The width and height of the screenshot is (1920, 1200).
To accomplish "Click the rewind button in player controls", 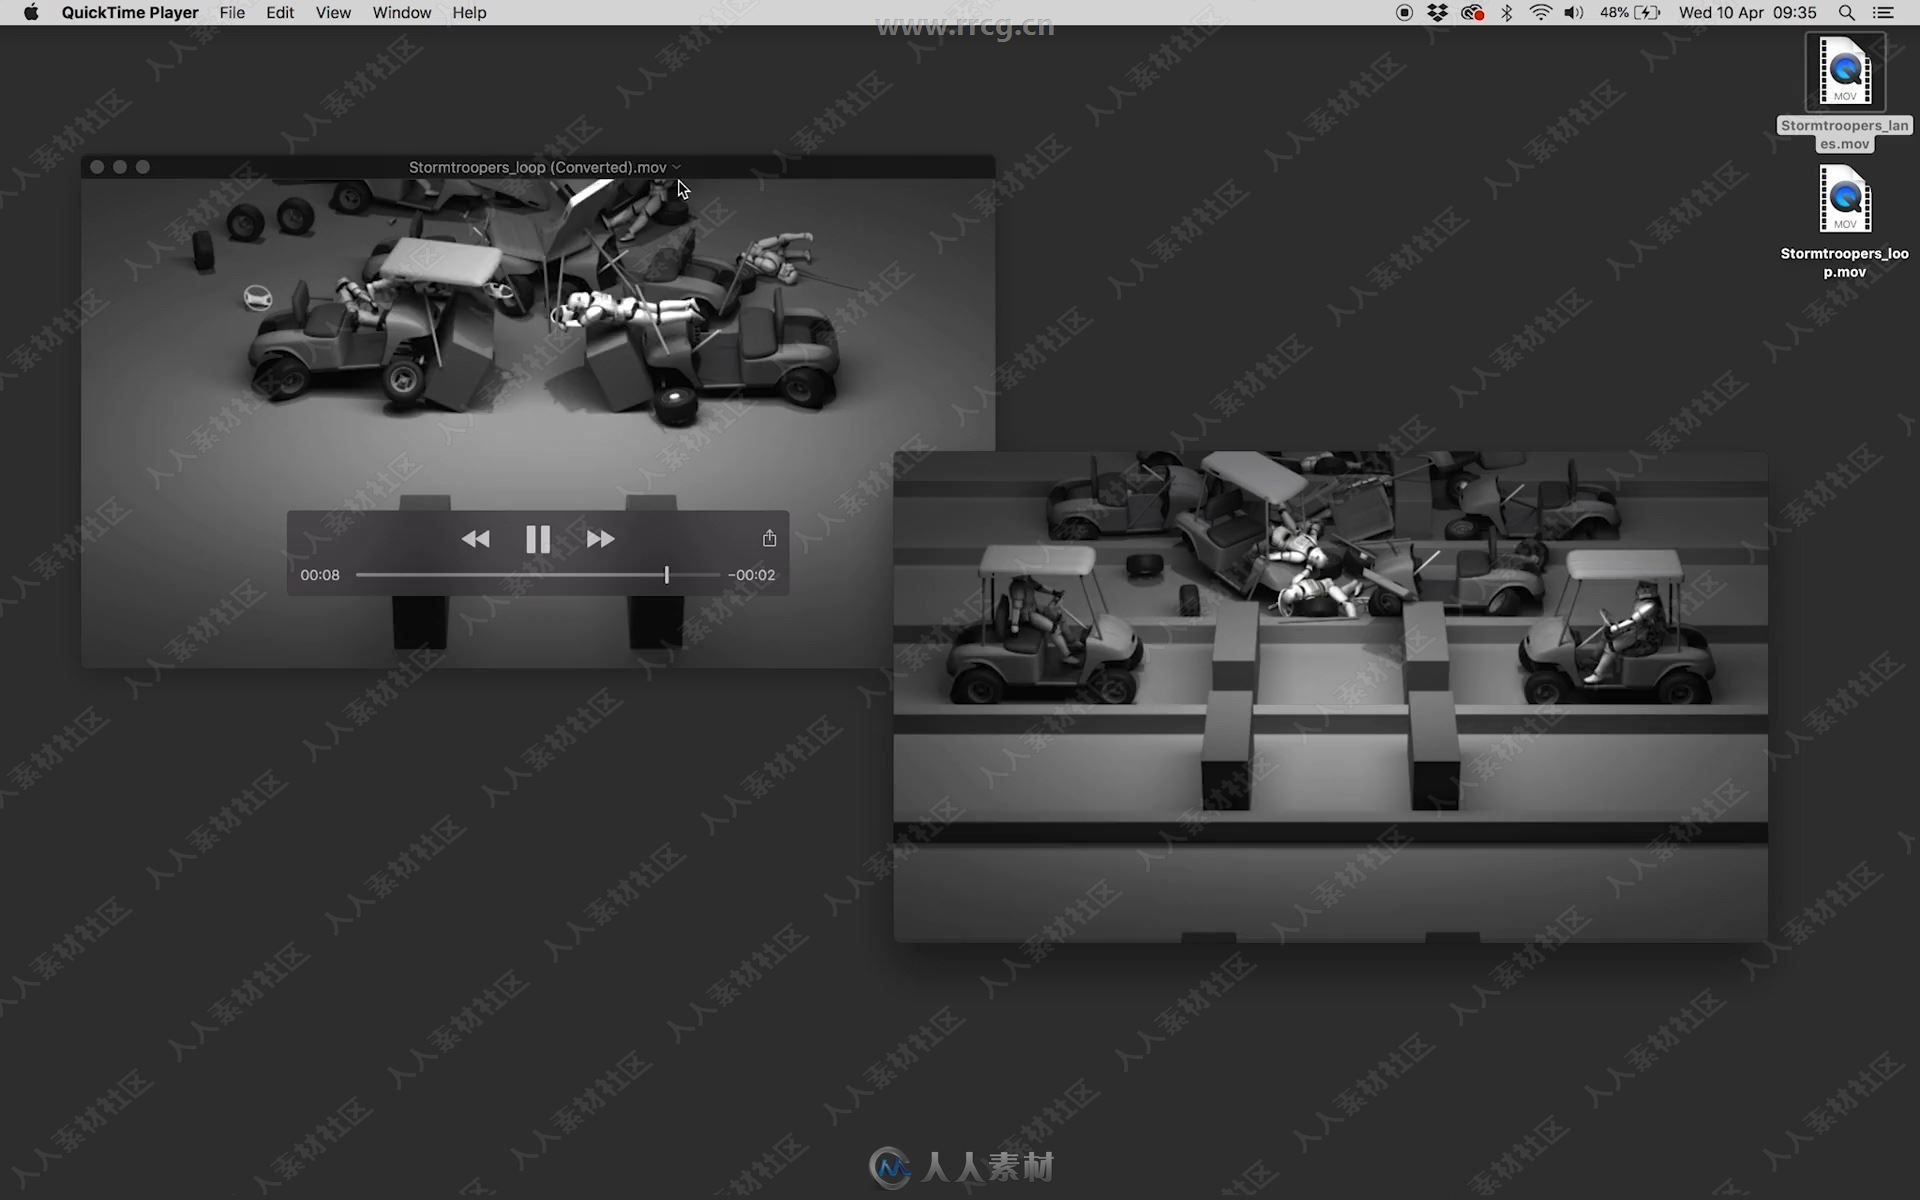I will click(475, 539).
